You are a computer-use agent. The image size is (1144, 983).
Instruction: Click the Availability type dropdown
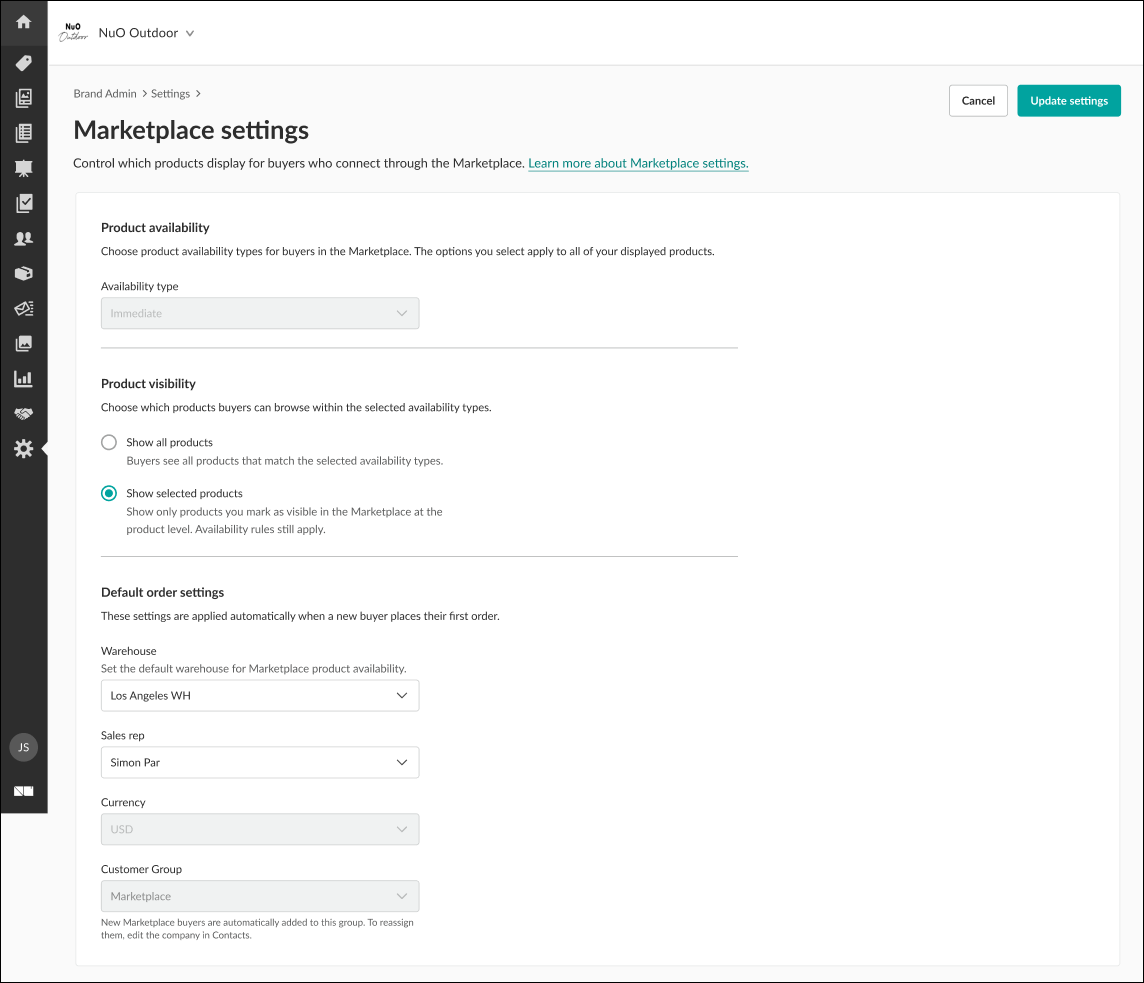tap(260, 313)
